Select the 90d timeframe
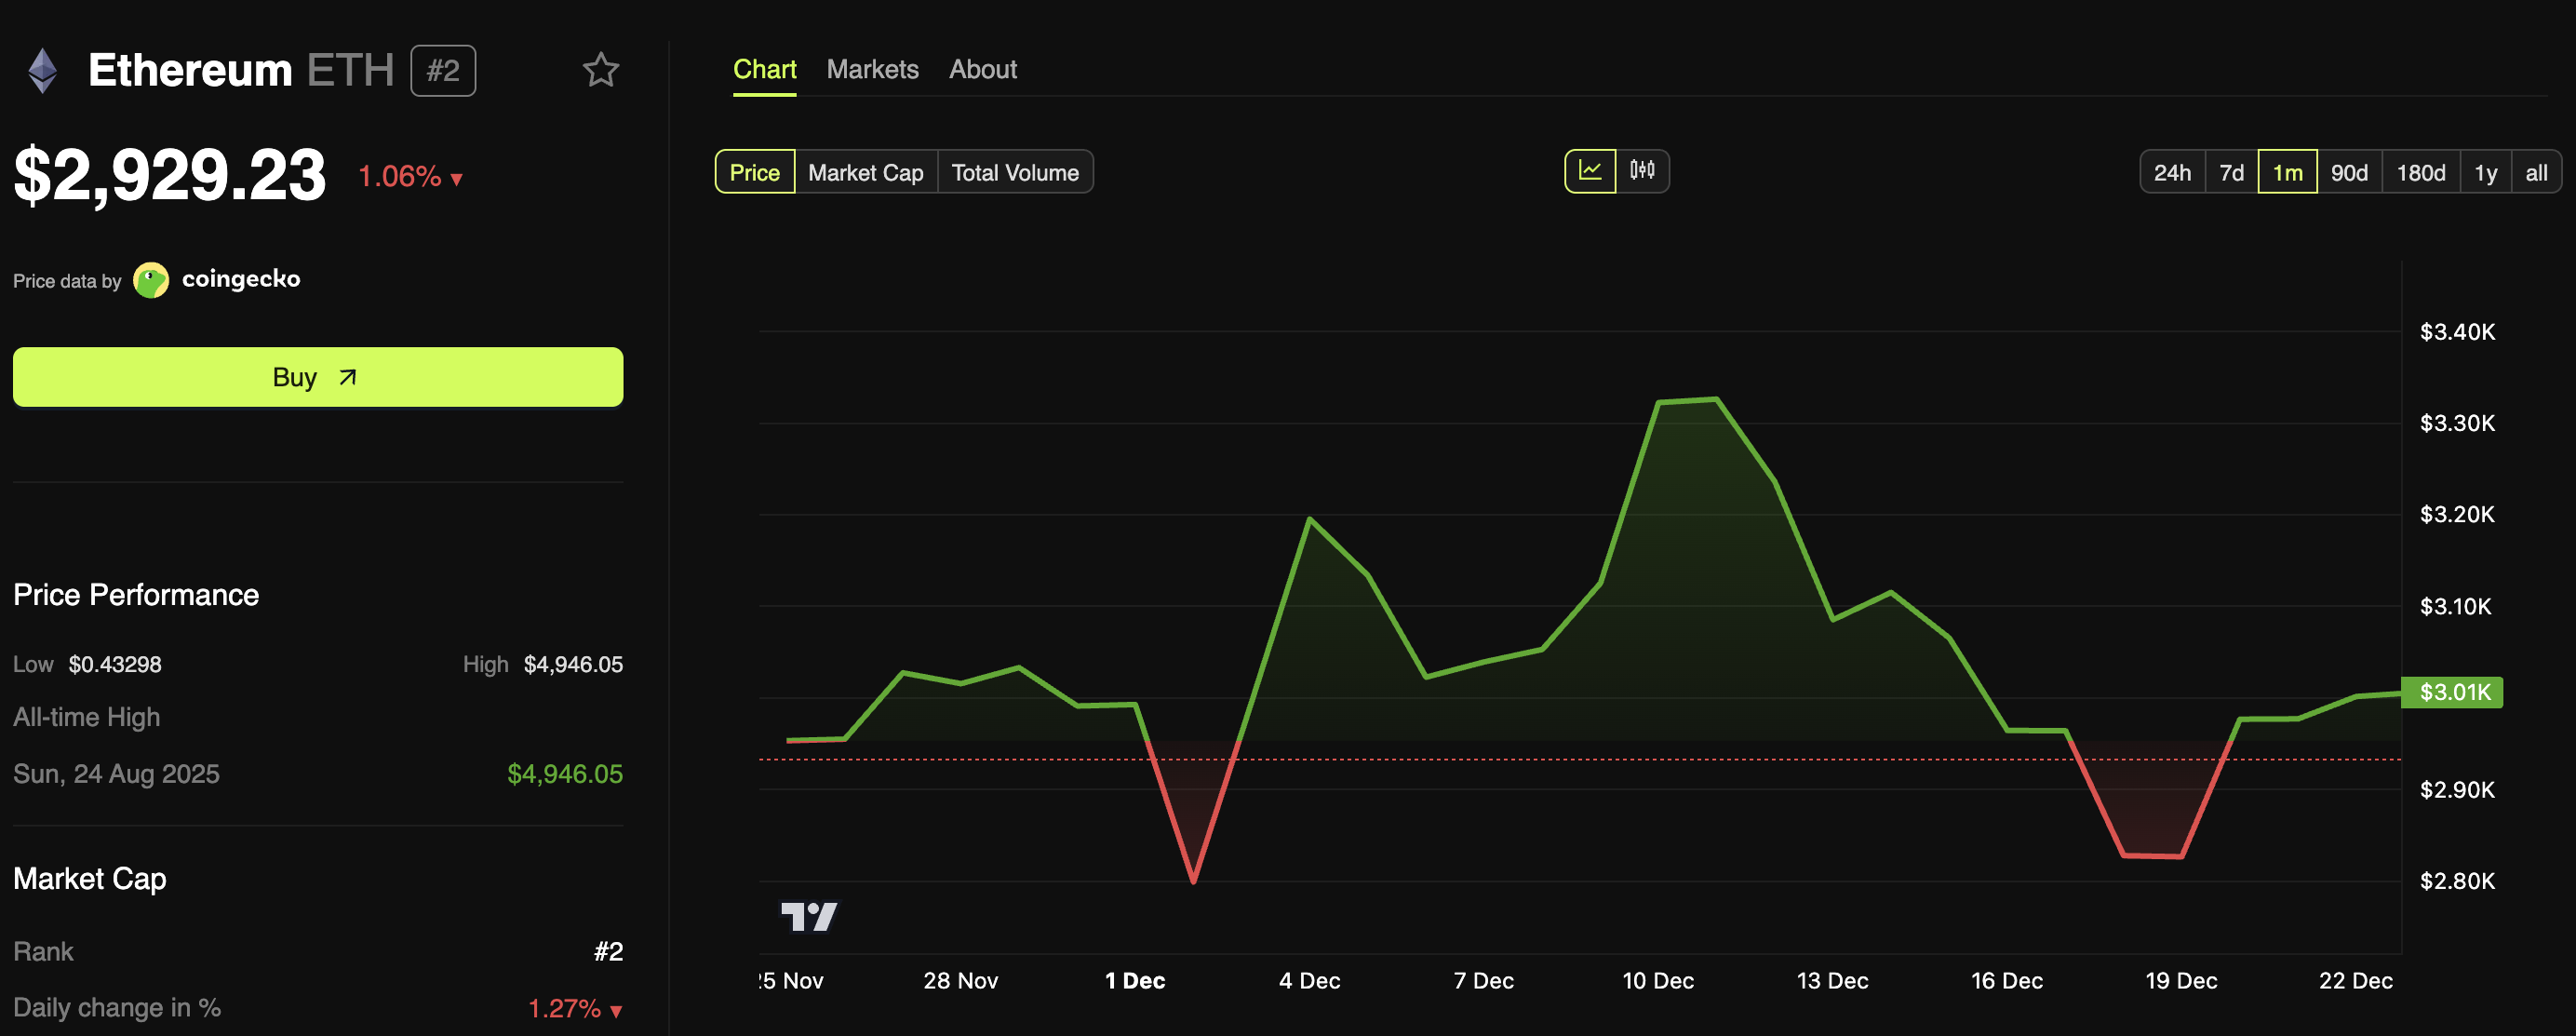This screenshot has width=2576, height=1036. tap(2350, 171)
